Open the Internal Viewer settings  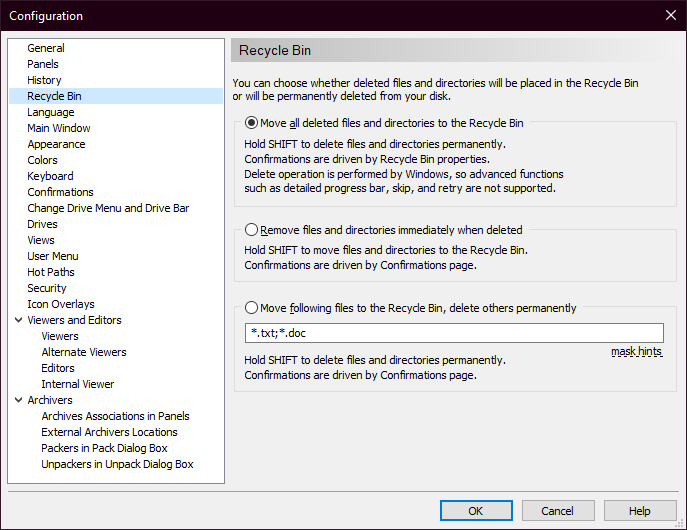78,384
